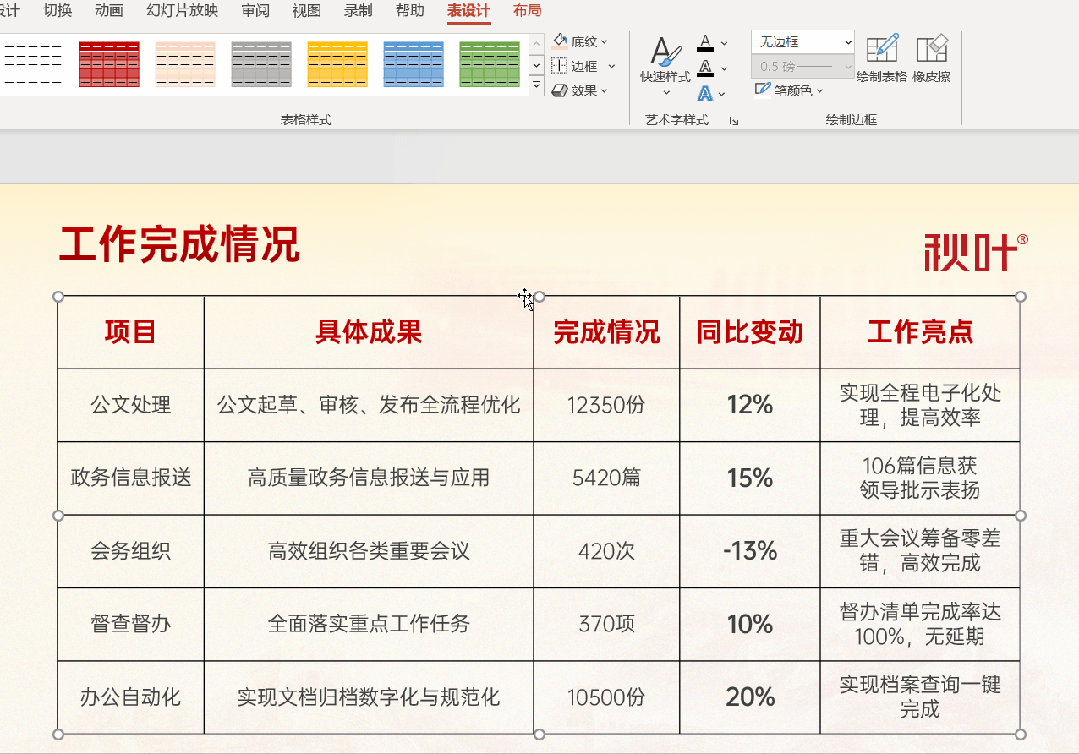1079x754 pixels.
Task: Click the Effects (效果) icon
Action: 560,90
